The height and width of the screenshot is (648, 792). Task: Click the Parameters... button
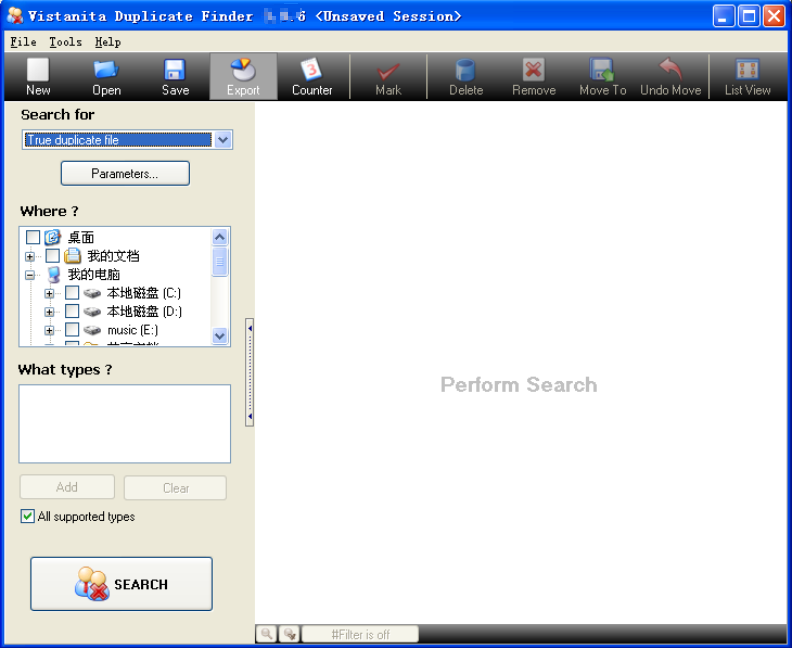[x=125, y=173]
